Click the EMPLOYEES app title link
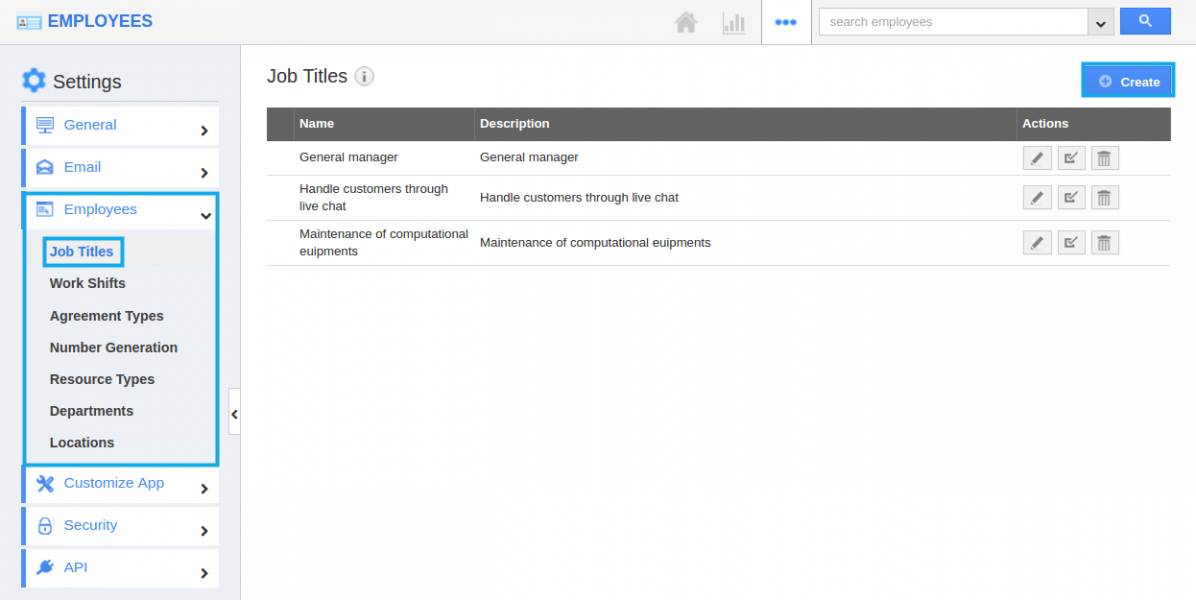 (100, 21)
